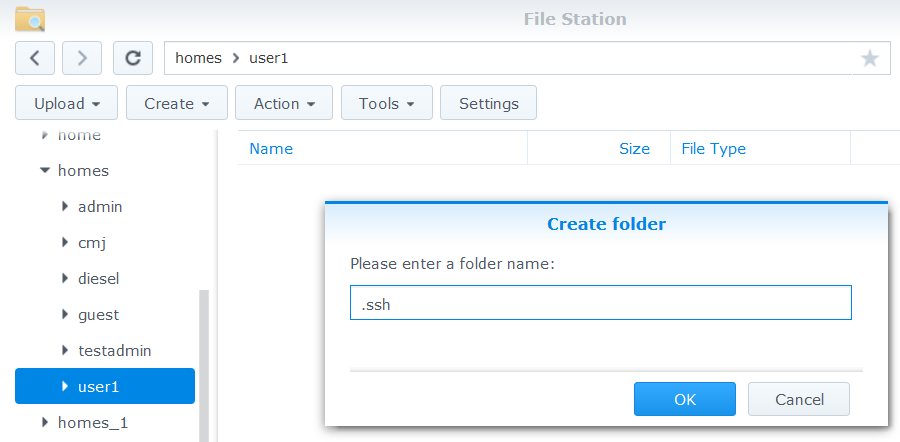
Task: Select the user1 folder in tree
Action: tap(105, 386)
